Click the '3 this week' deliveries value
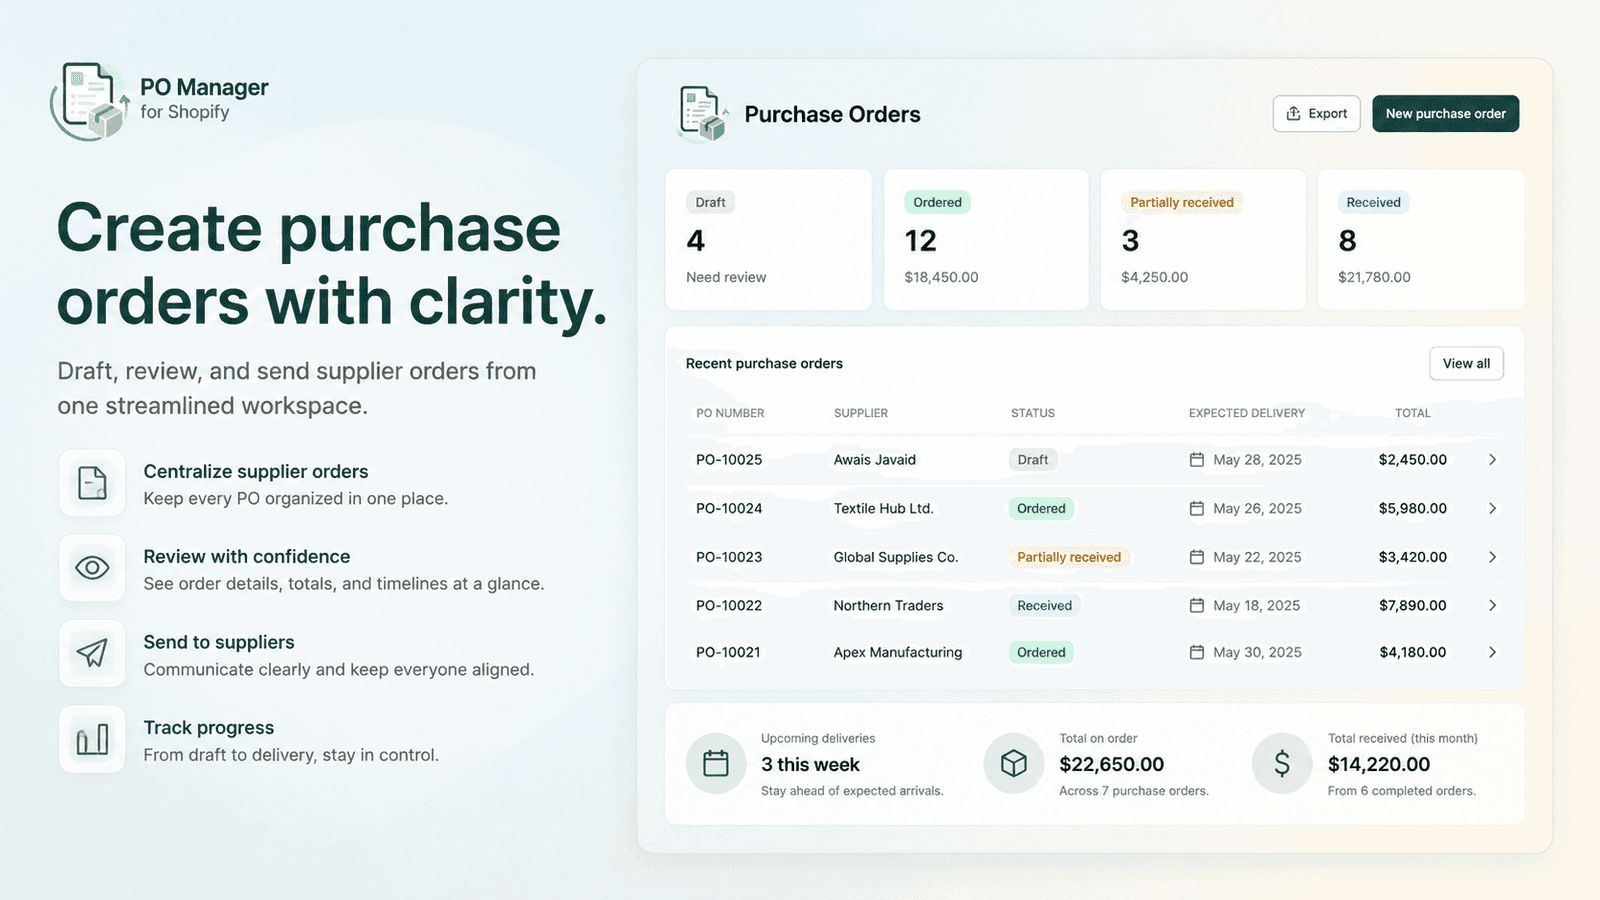 [810, 764]
